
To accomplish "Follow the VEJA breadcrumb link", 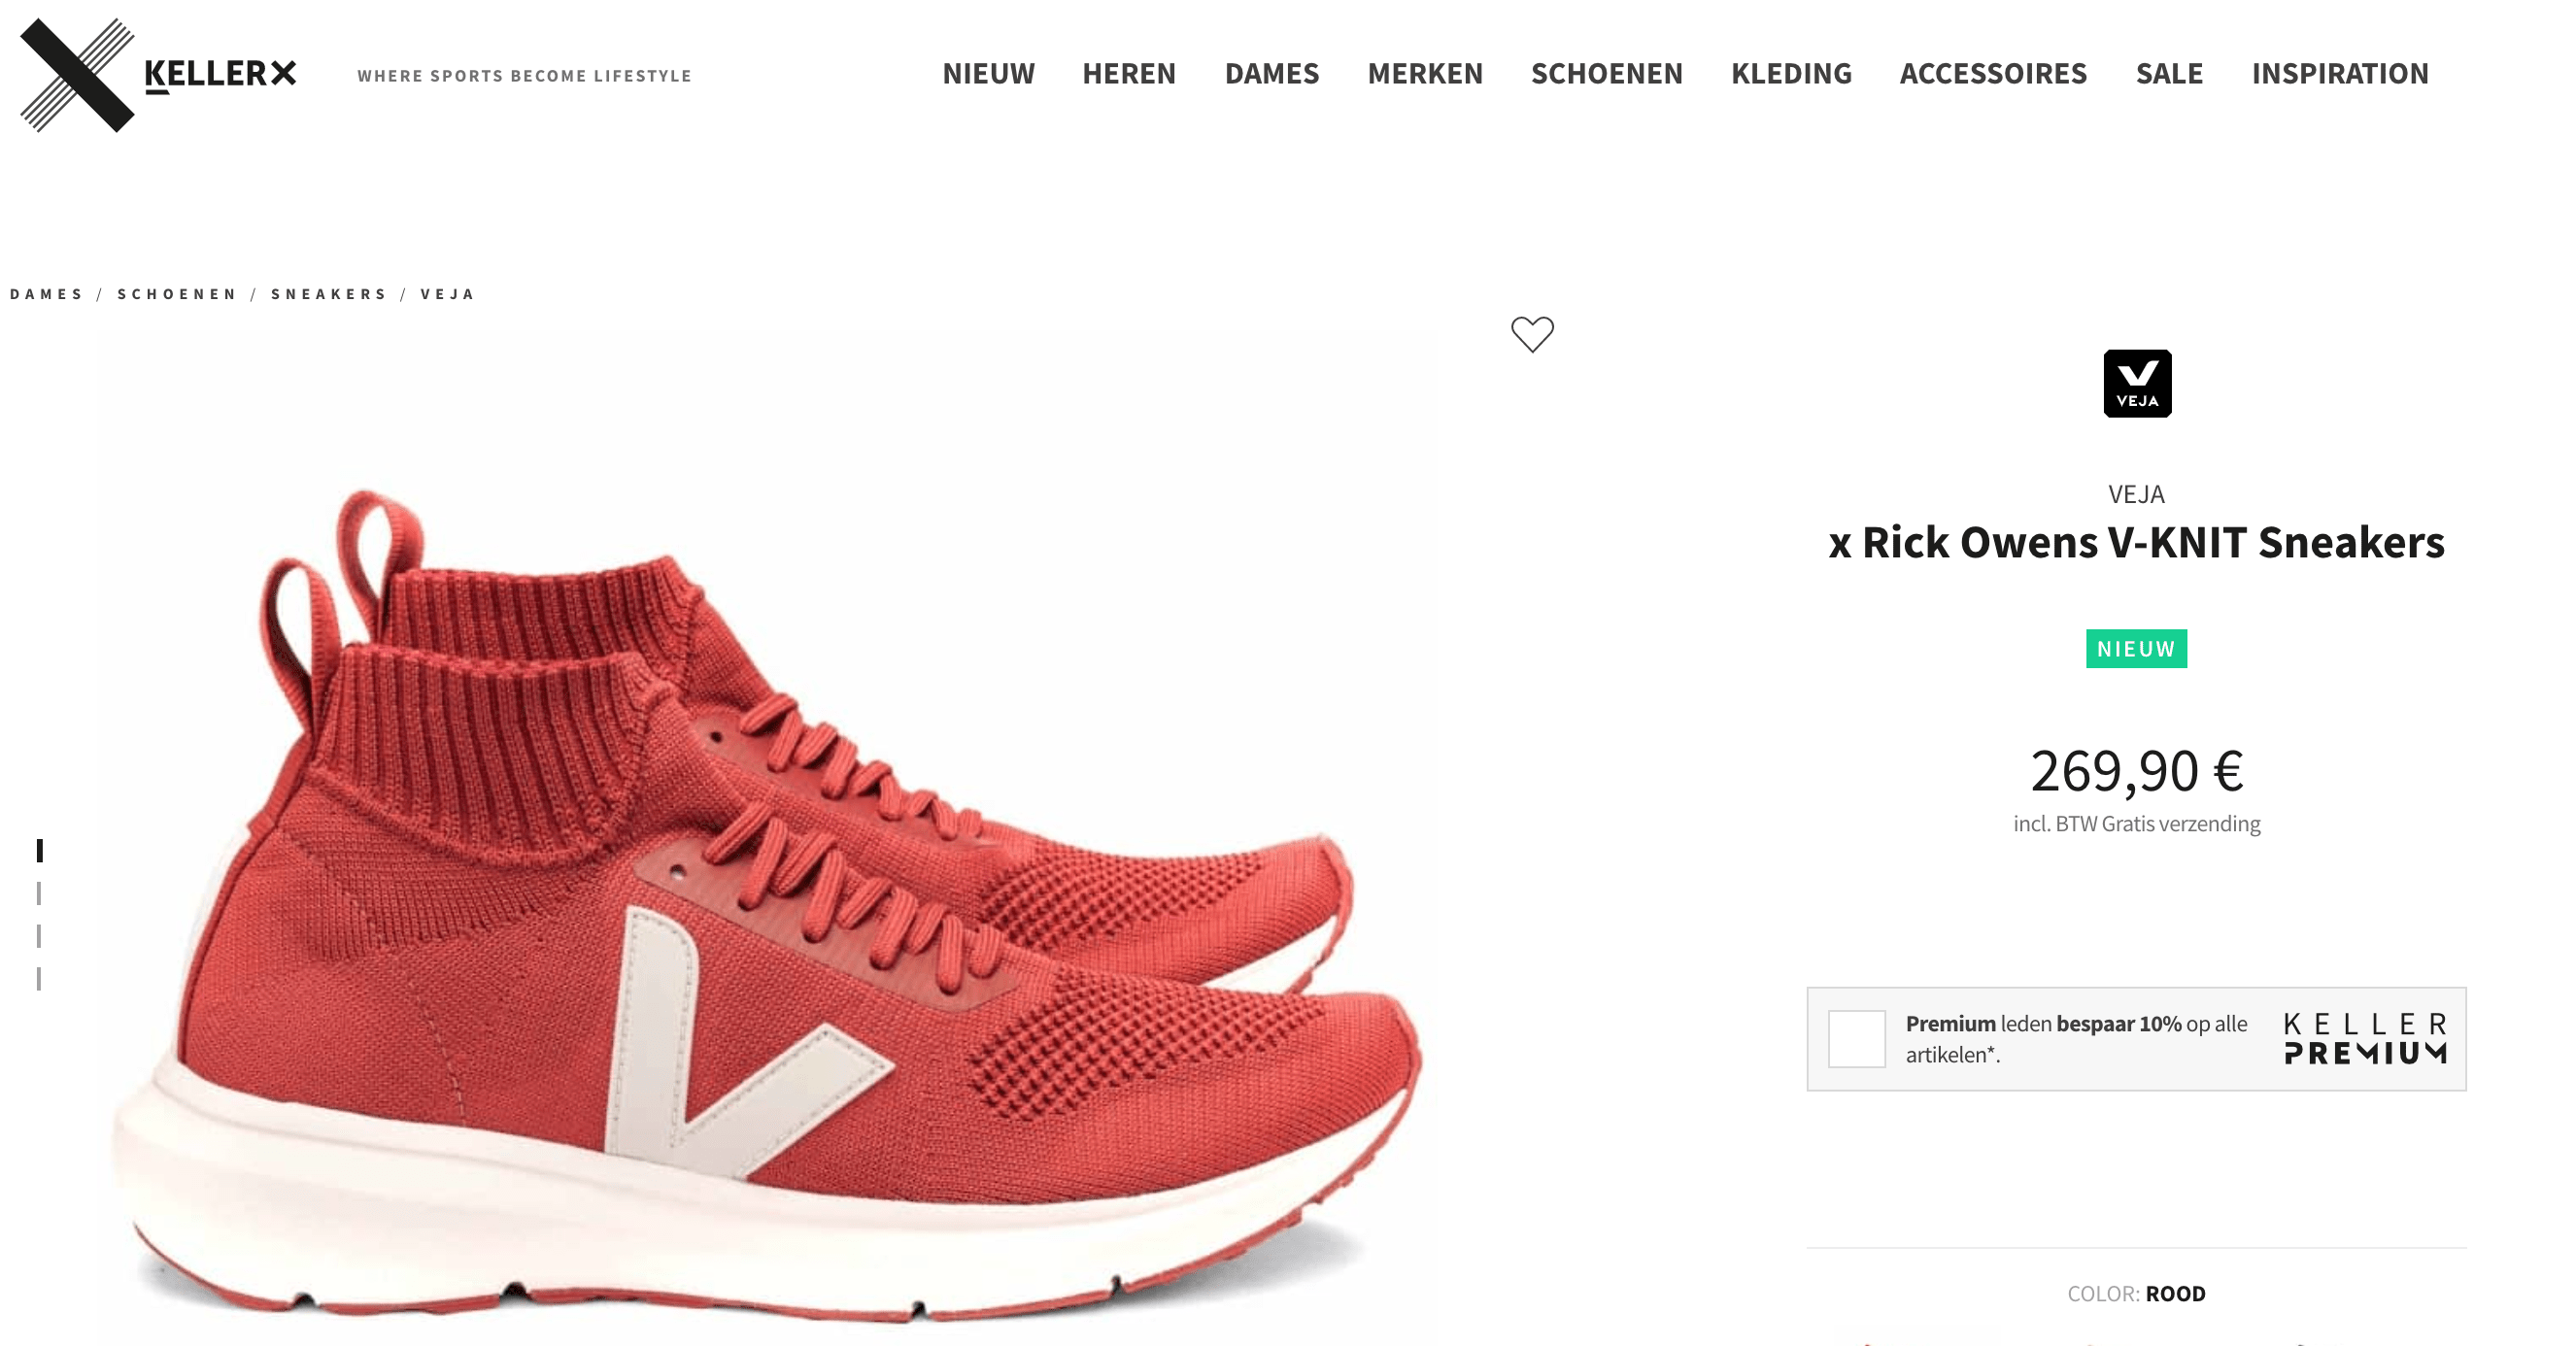I will tap(447, 294).
